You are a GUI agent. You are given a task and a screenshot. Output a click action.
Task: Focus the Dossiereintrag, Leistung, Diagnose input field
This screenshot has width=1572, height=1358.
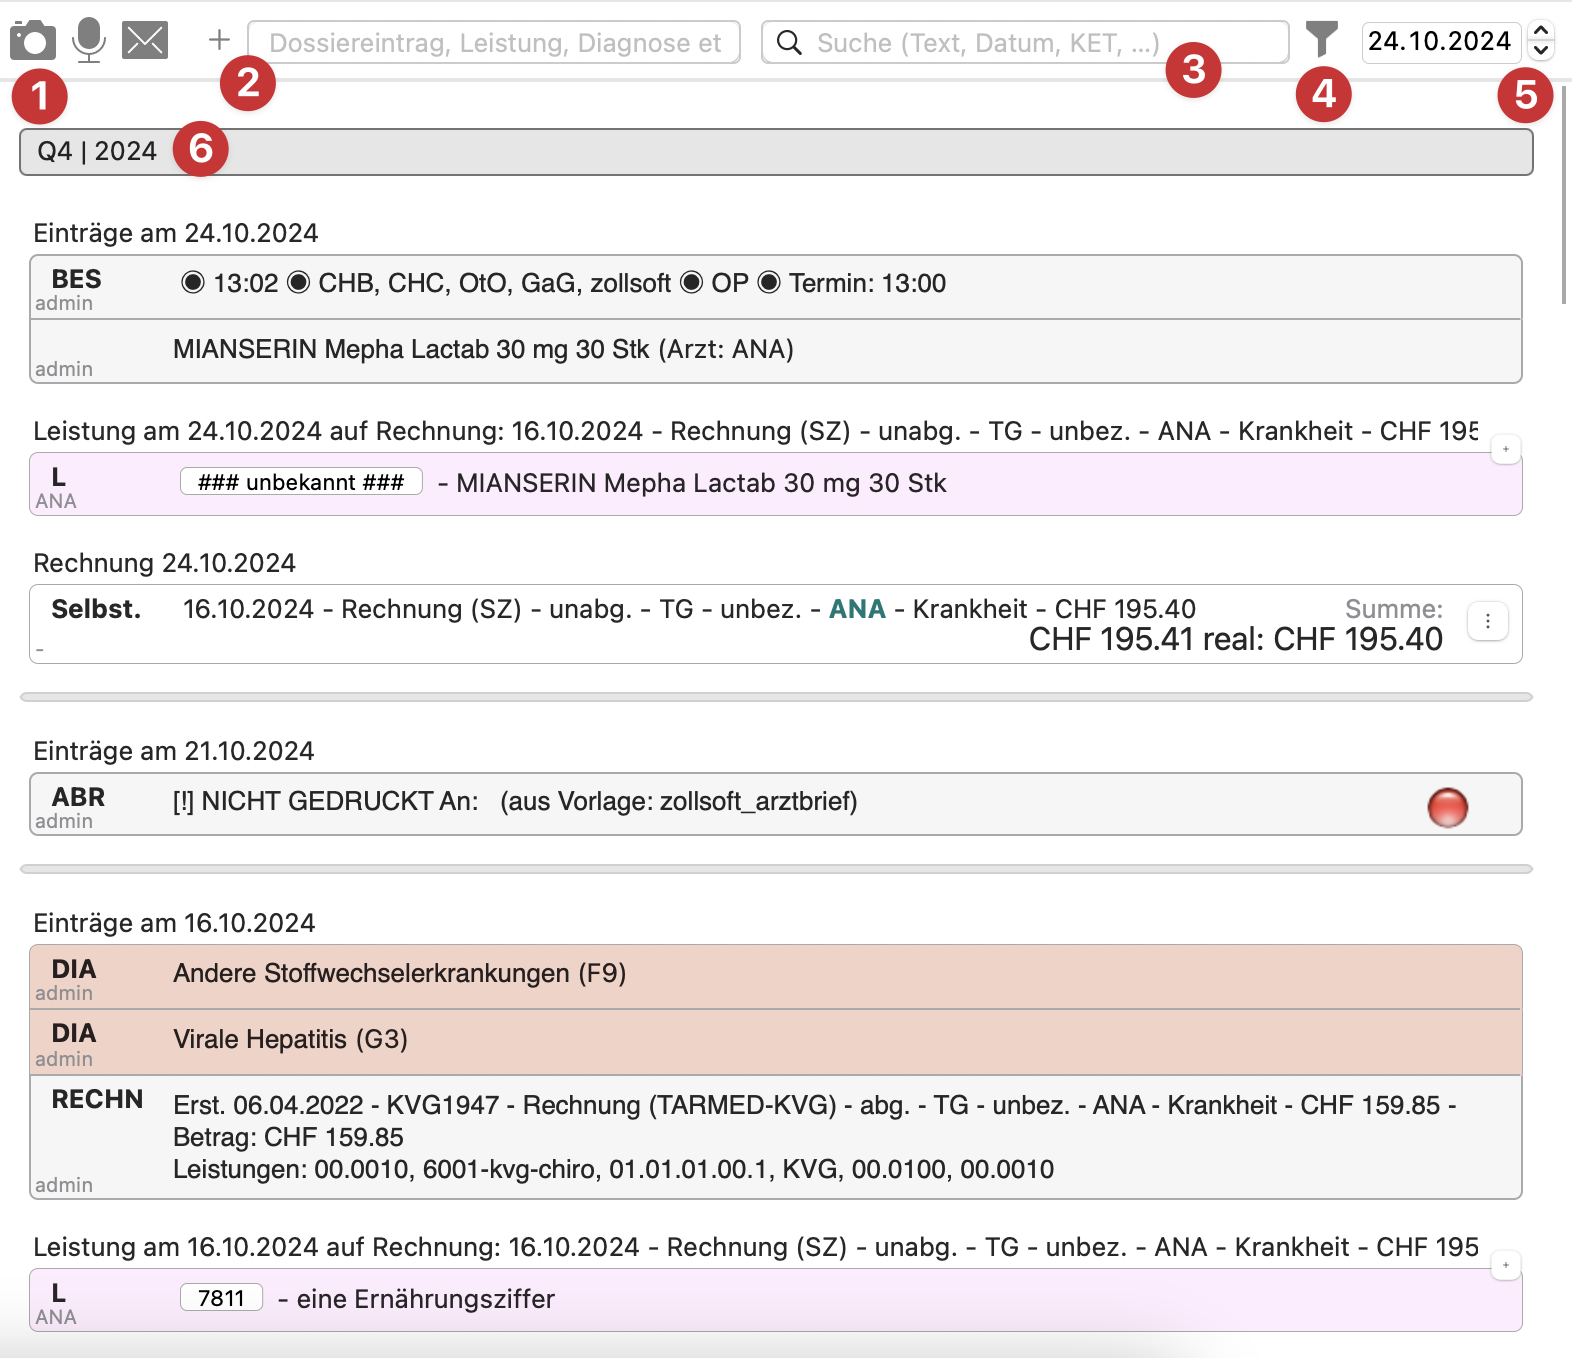pos(494,42)
